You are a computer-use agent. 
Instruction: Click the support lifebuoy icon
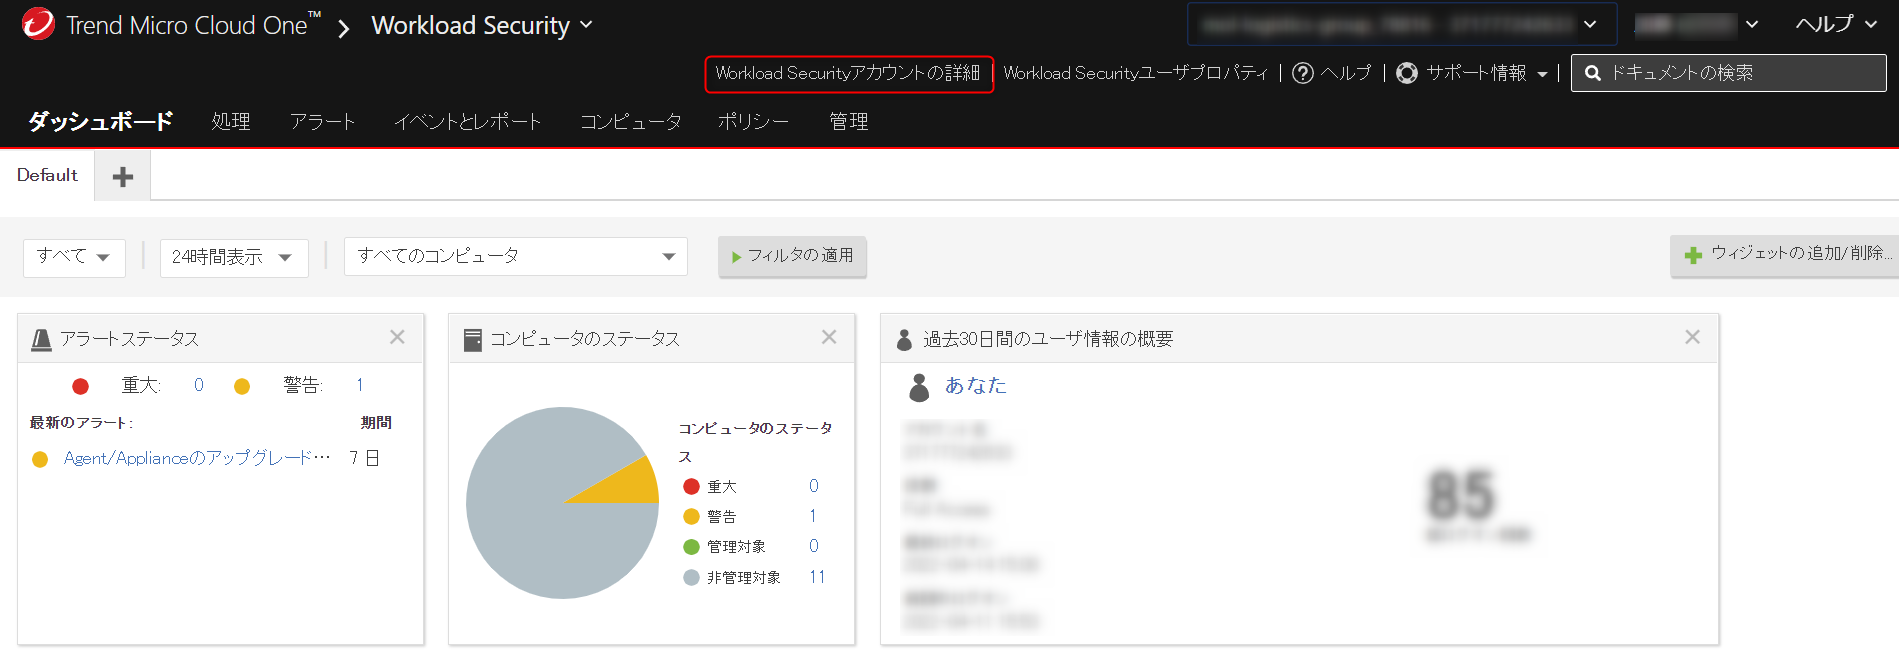coord(1407,73)
